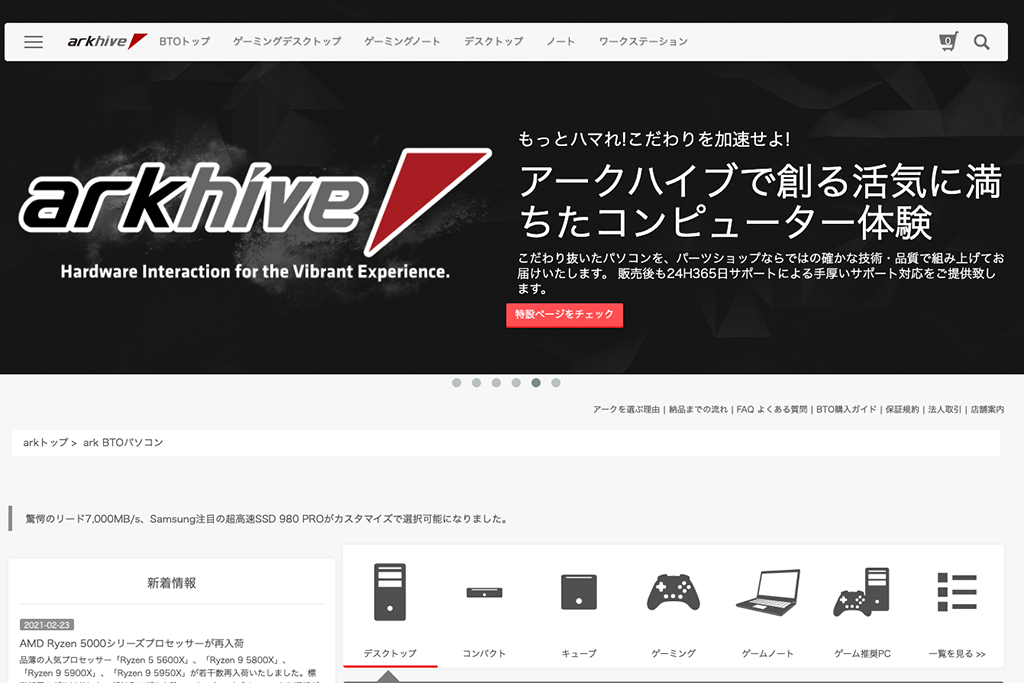
Task: Click the search magnifier icon
Action: click(x=981, y=42)
